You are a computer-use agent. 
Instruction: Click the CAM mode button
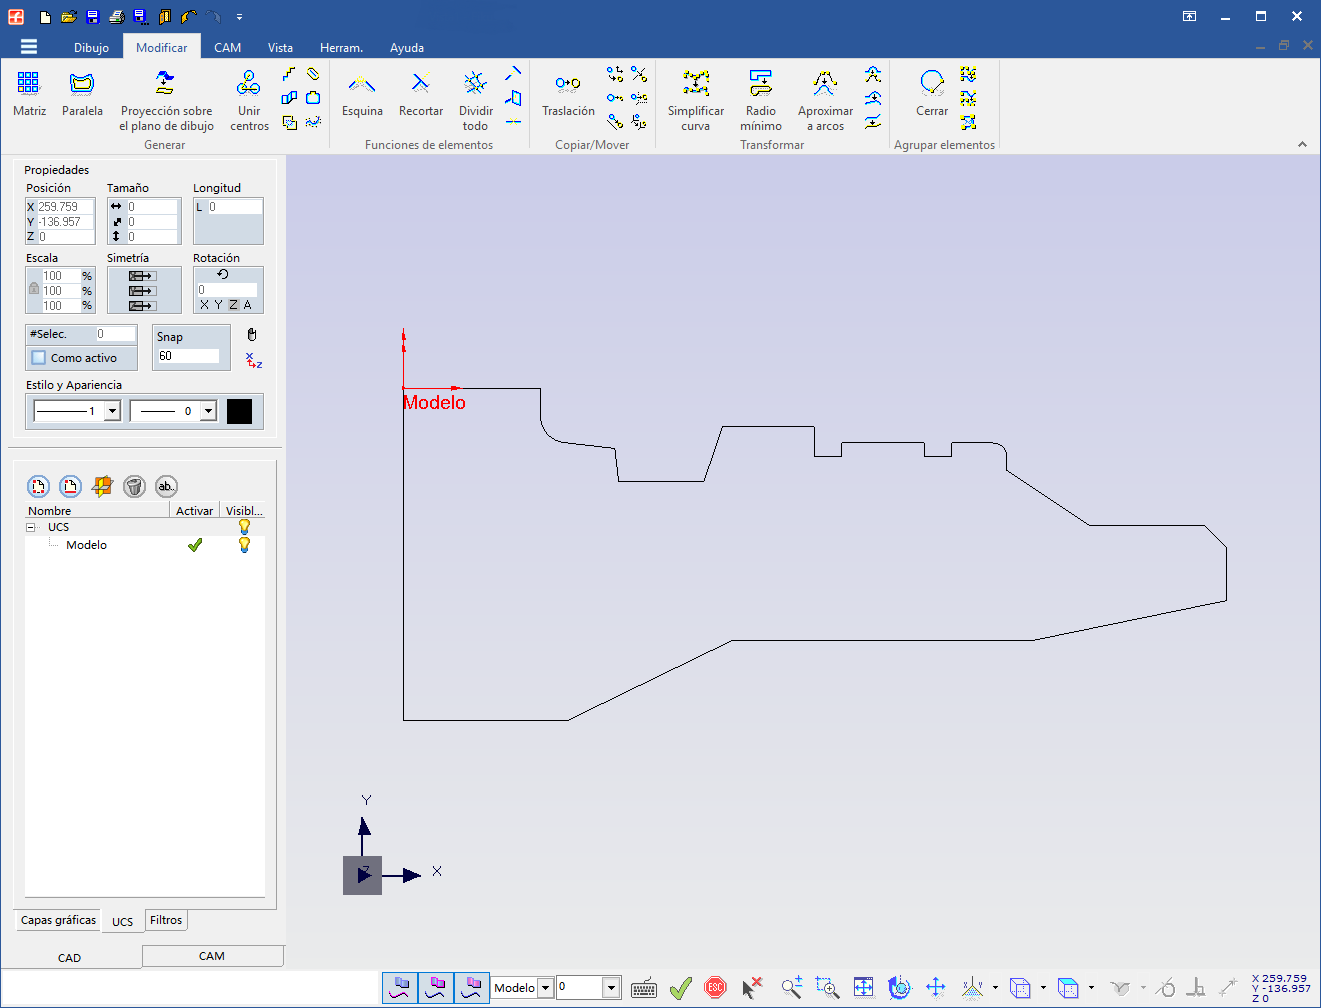[212, 956]
